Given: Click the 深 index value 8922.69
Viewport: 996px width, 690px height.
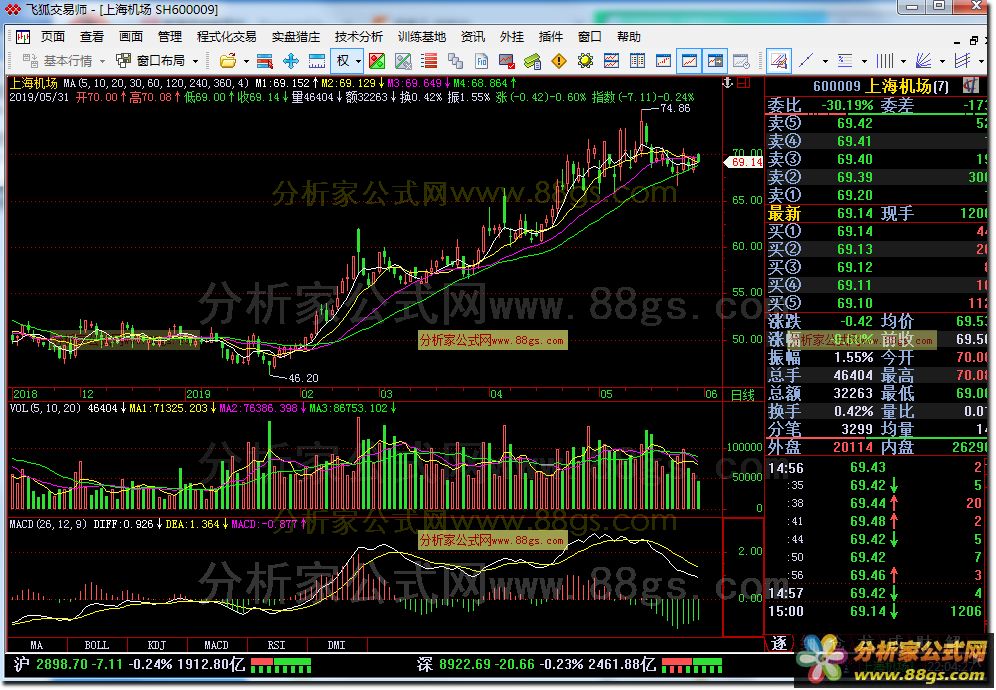Looking at the screenshot, I should coord(465,665).
